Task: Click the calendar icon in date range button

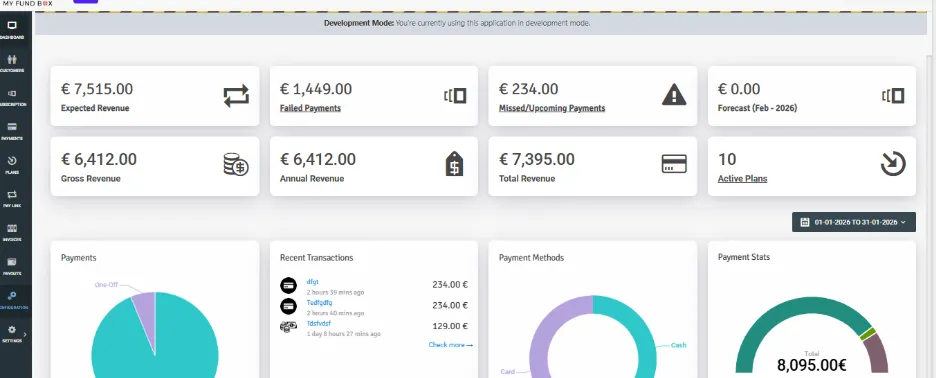Action: pyautogui.click(x=805, y=222)
